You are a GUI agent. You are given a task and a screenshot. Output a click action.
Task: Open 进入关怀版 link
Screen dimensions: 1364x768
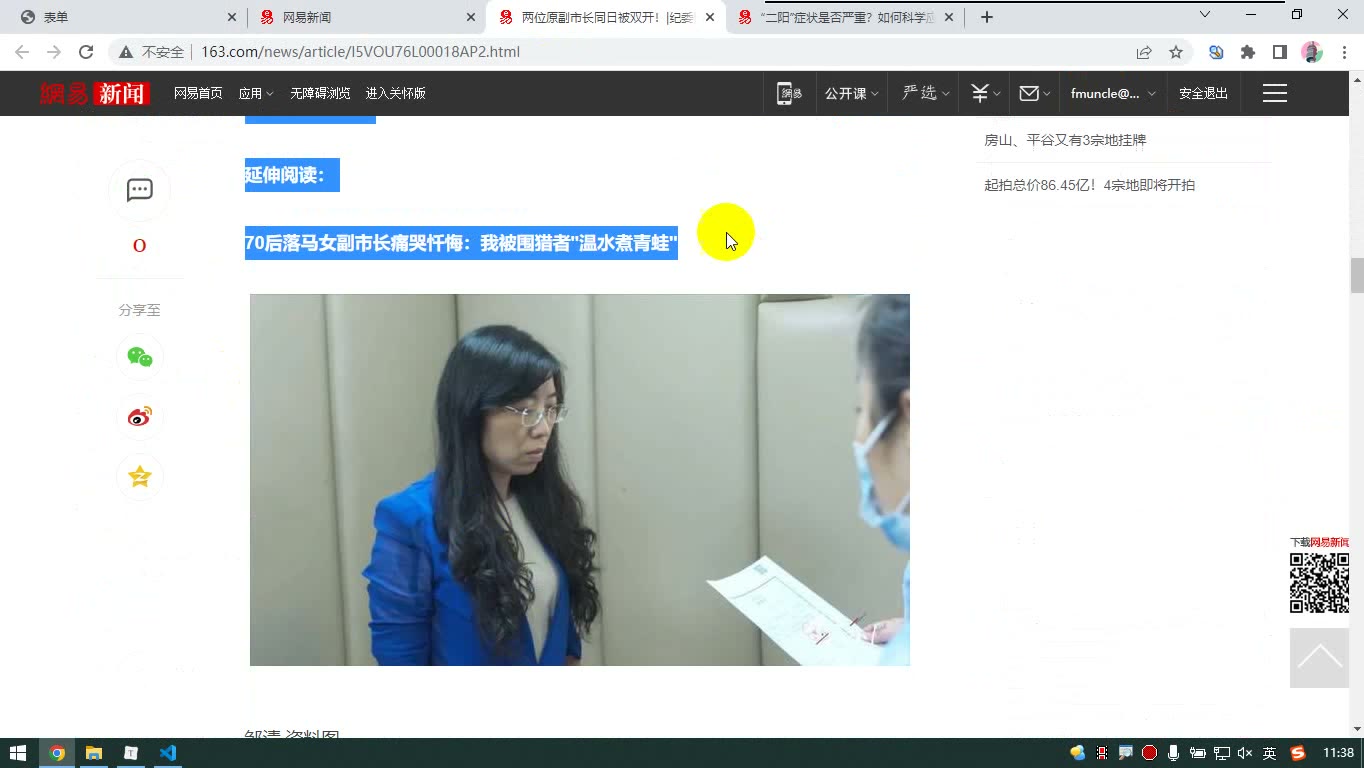395,93
